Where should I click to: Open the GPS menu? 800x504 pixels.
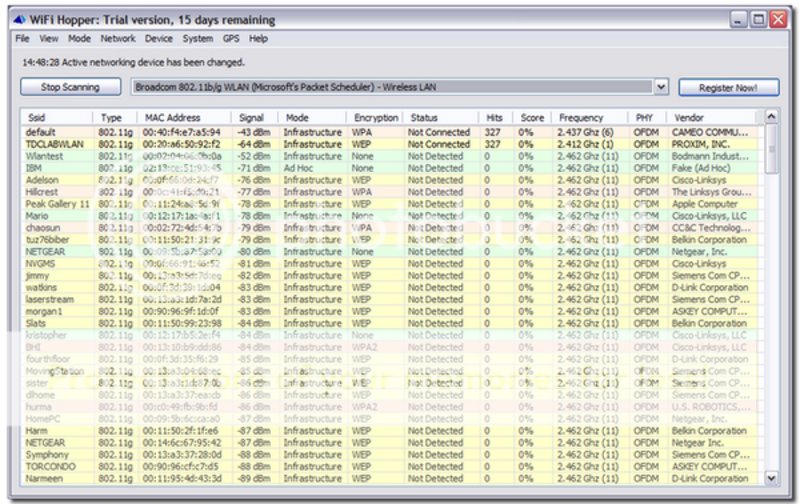pos(231,38)
